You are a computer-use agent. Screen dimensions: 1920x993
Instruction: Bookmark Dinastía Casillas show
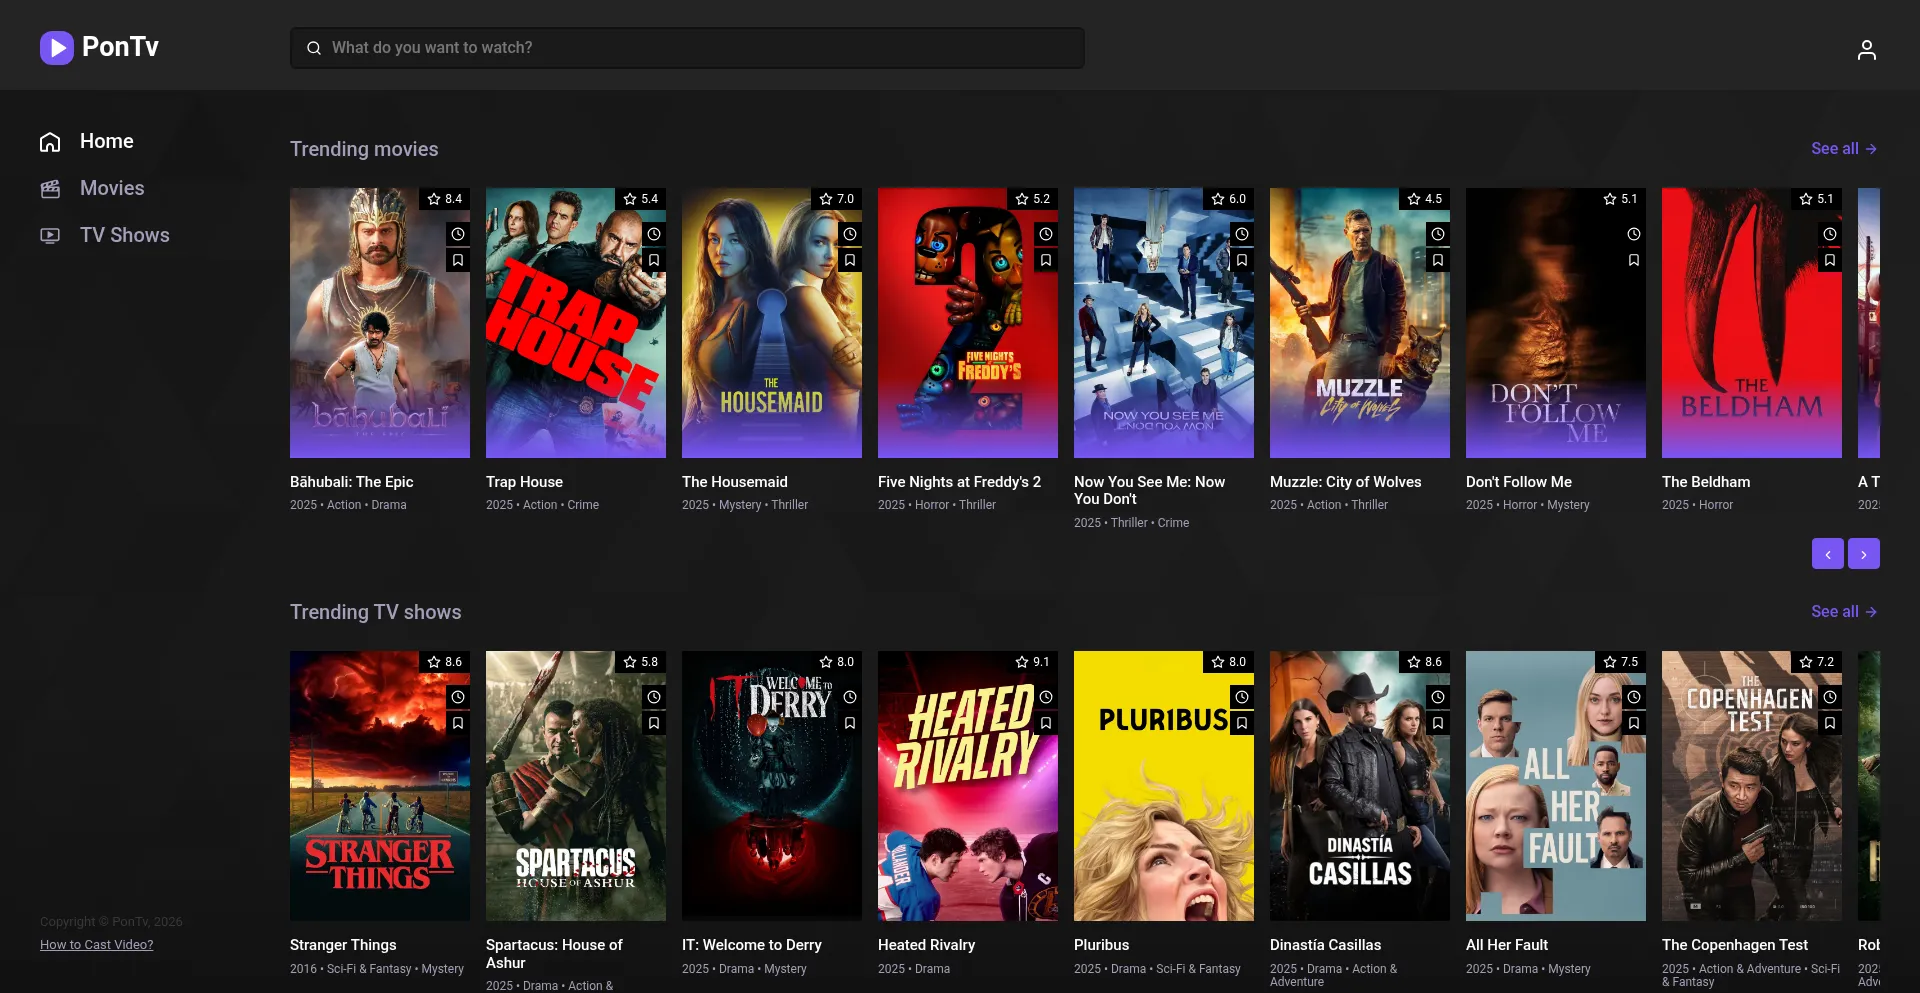point(1438,723)
